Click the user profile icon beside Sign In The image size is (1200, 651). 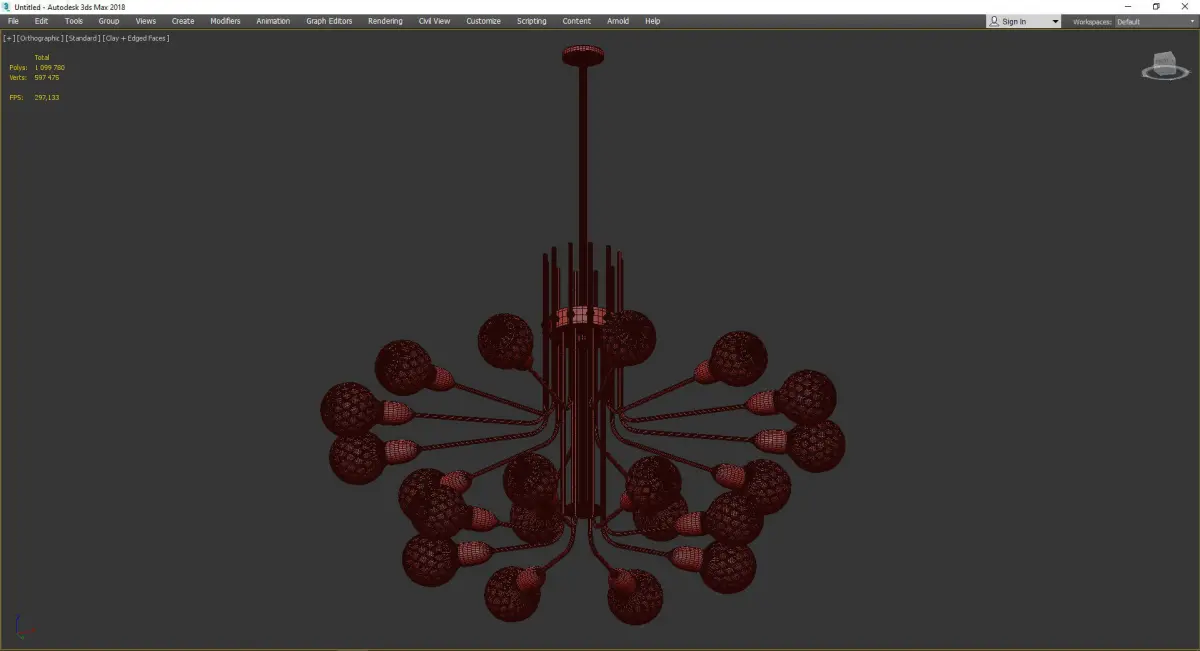coord(994,21)
